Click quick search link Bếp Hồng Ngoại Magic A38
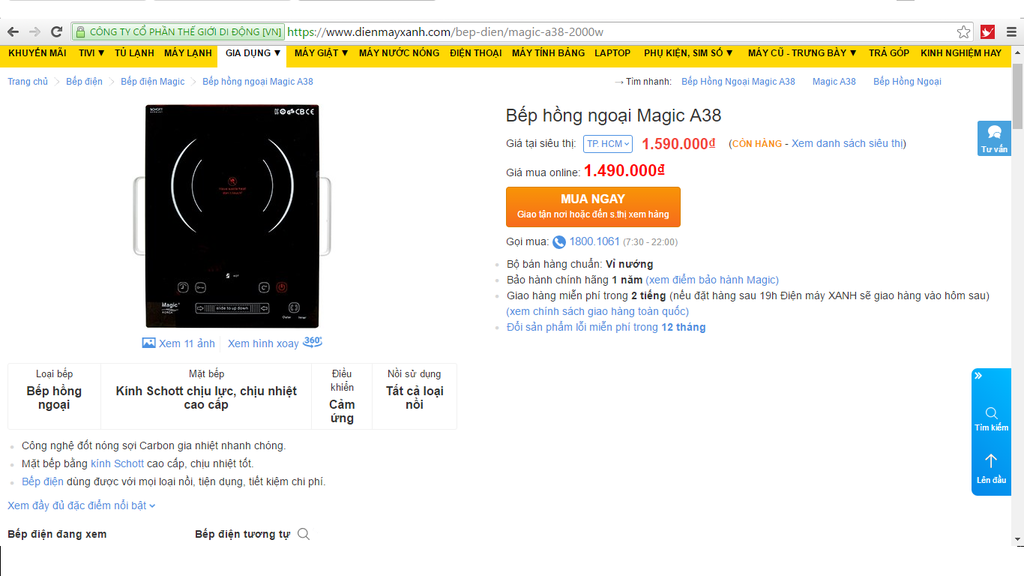Screen dimensions: 1024x576 [738, 82]
